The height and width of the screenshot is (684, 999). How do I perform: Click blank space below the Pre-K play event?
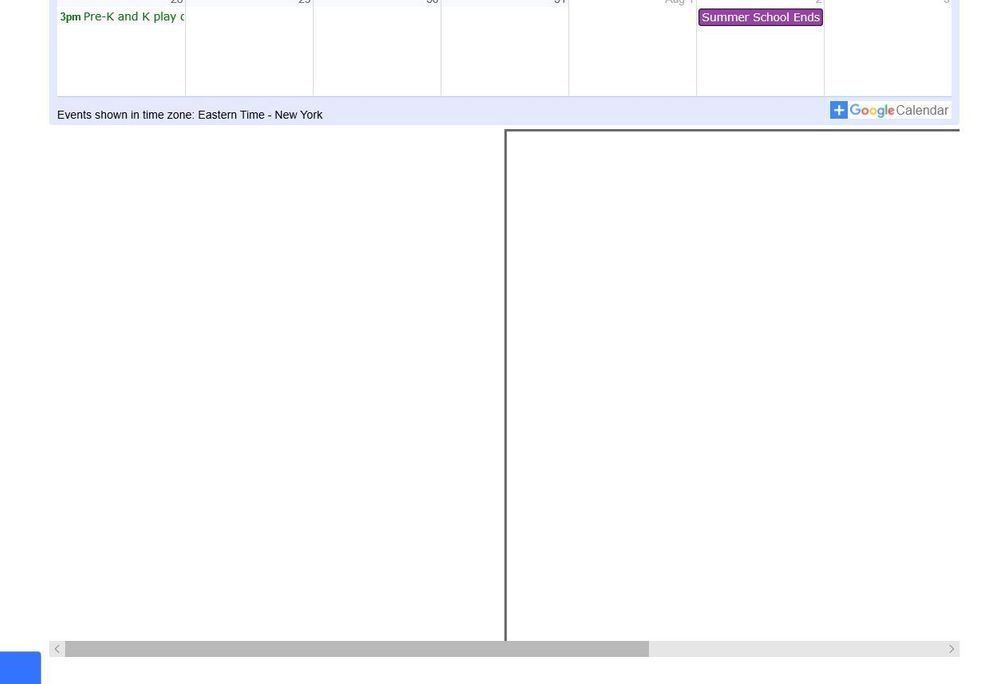[x=121, y=60]
